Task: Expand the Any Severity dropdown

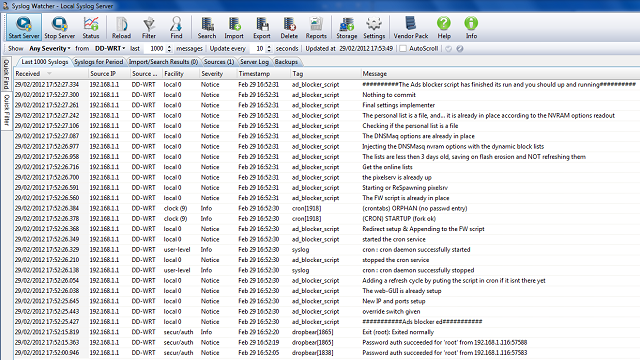Action: tap(50, 49)
